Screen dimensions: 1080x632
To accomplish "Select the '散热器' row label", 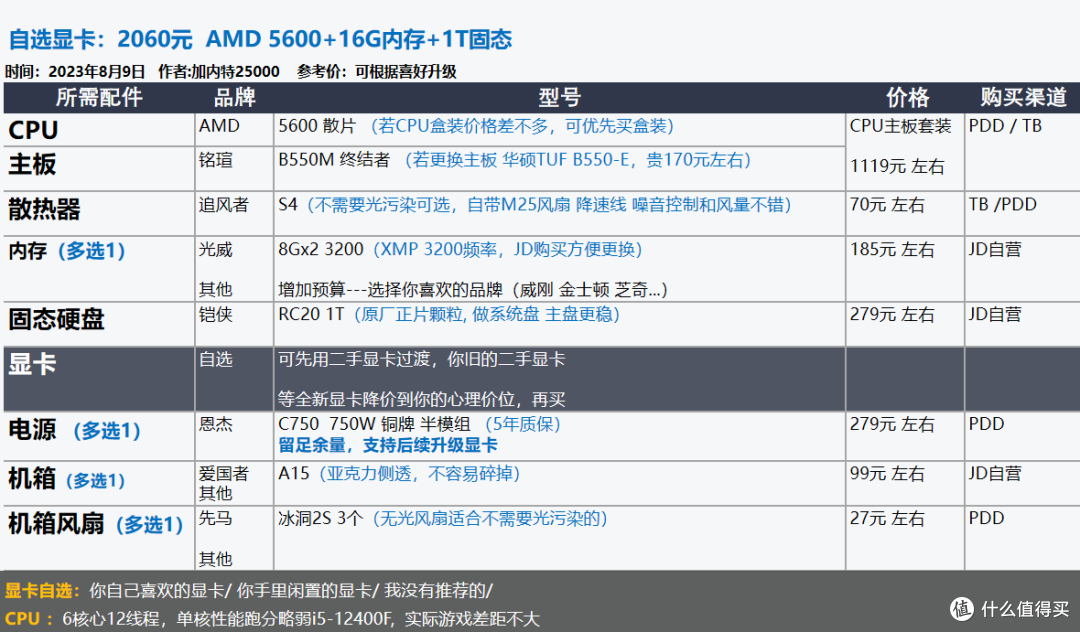I will (x=44, y=209).
